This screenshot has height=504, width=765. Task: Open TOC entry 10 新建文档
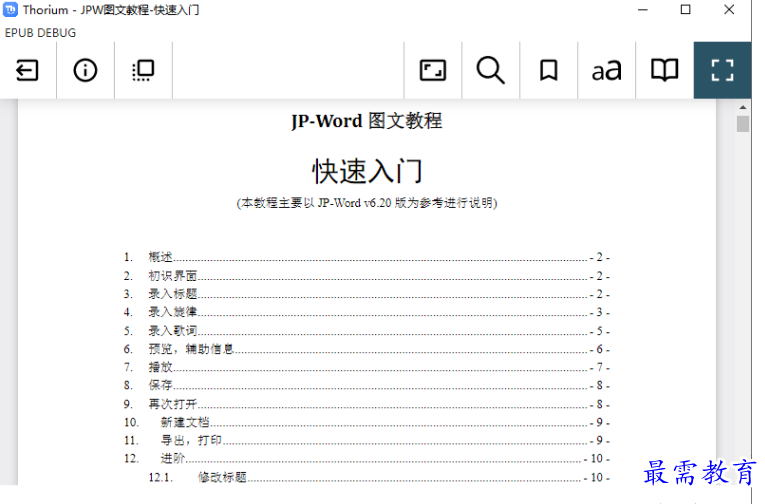(366, 422)
